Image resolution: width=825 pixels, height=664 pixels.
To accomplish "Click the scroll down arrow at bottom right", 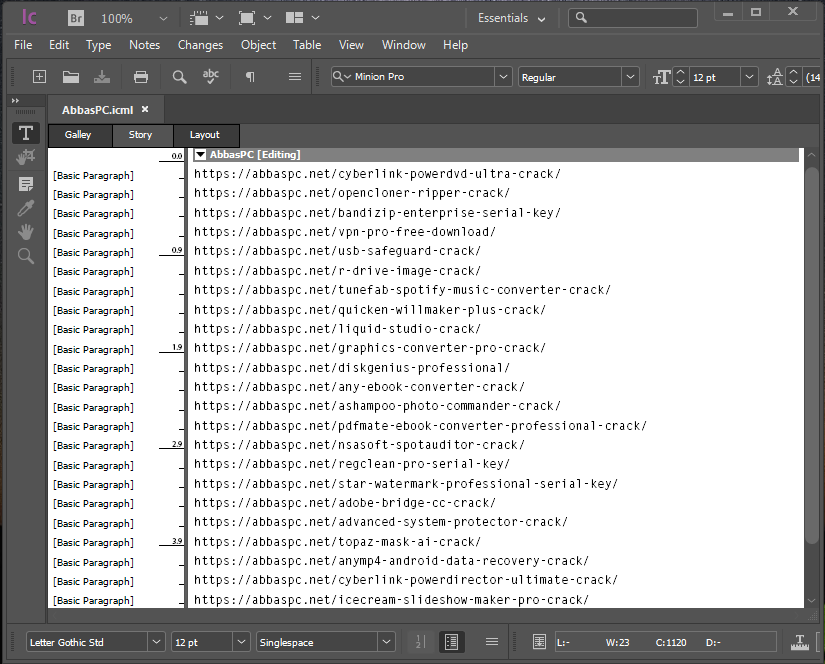I will [812, 601].
